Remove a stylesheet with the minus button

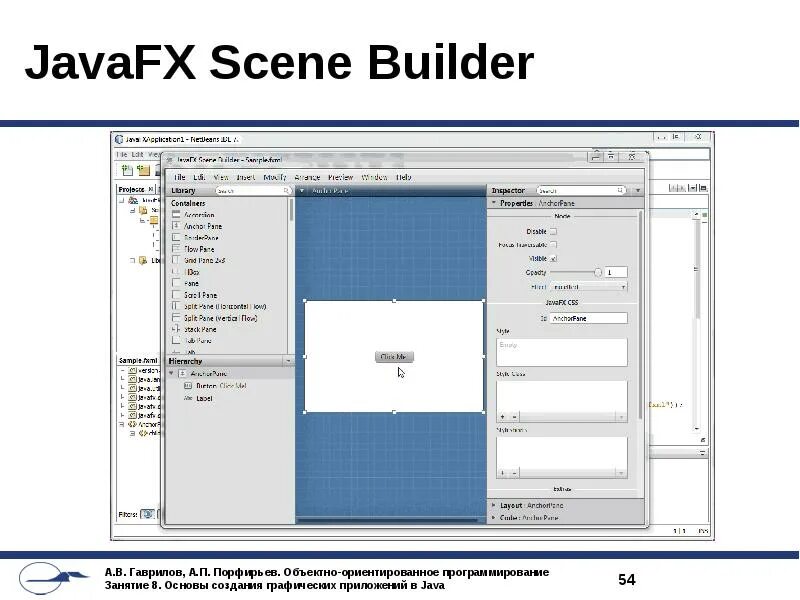pyautogui.click(x=514, y=473)
